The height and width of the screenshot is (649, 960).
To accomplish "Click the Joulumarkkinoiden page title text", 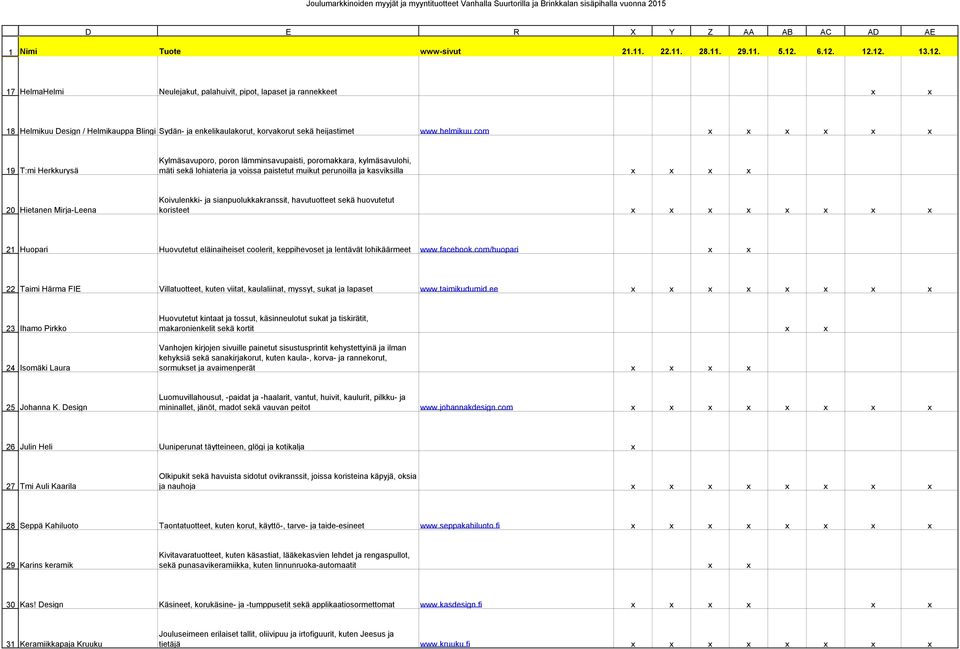I will click(486, 4).
